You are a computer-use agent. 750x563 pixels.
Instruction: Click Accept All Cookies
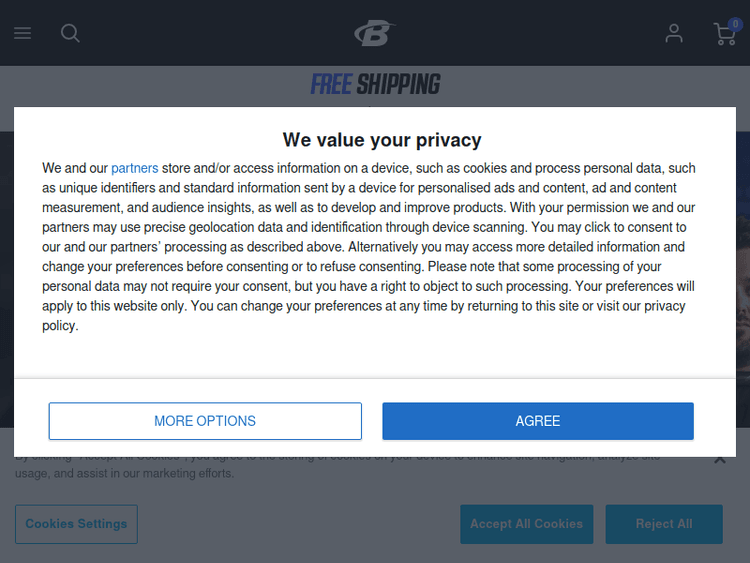click(526, 524)
